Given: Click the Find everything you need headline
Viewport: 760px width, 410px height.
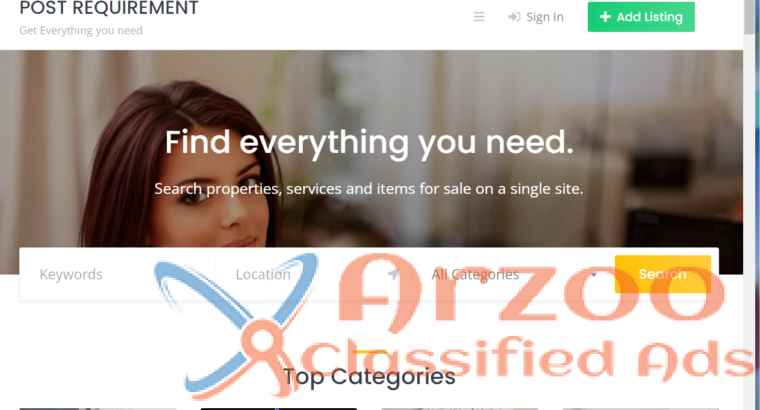Looking at the screenshot, I should click(369, 142).
